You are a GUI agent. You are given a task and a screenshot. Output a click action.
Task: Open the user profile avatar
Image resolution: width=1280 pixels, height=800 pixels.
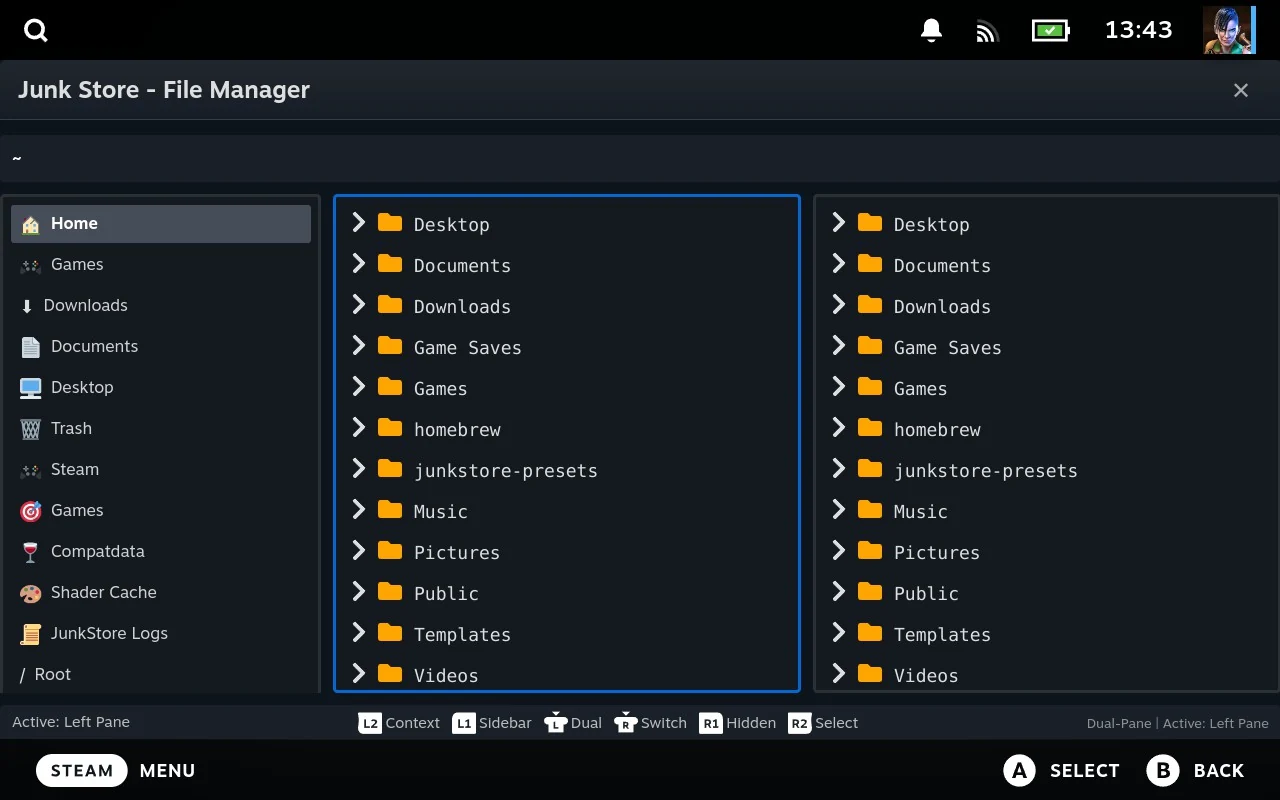[x=1229, y=30]
